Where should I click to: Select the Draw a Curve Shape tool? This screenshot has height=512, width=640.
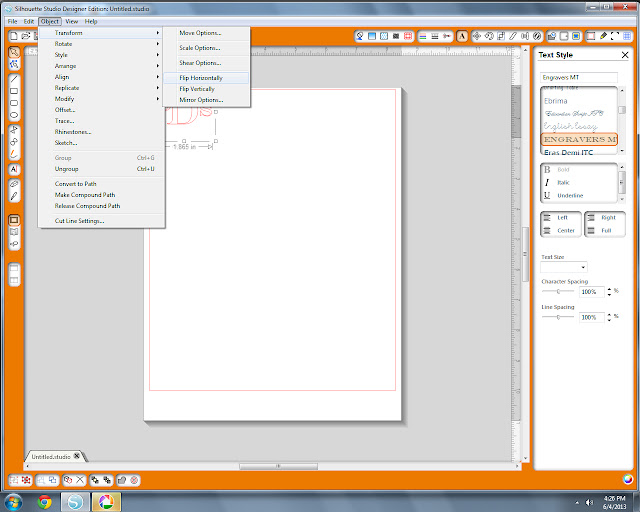click(14, 142)
